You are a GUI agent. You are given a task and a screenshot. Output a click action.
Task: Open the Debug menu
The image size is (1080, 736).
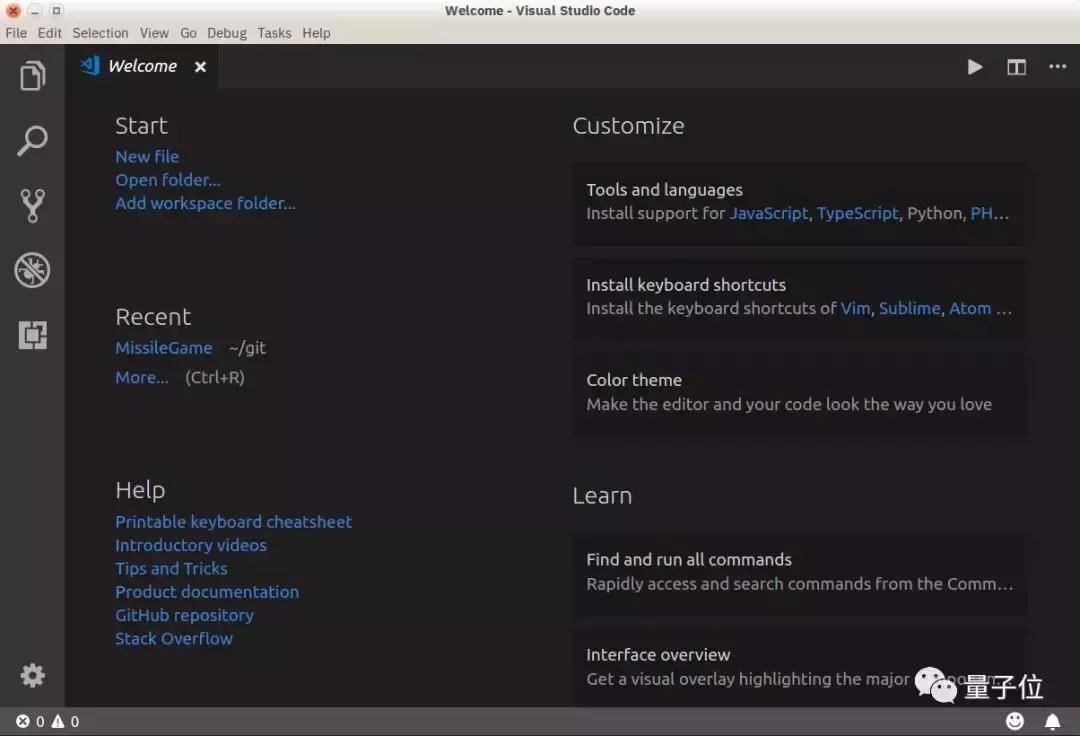tap(226, 33)
